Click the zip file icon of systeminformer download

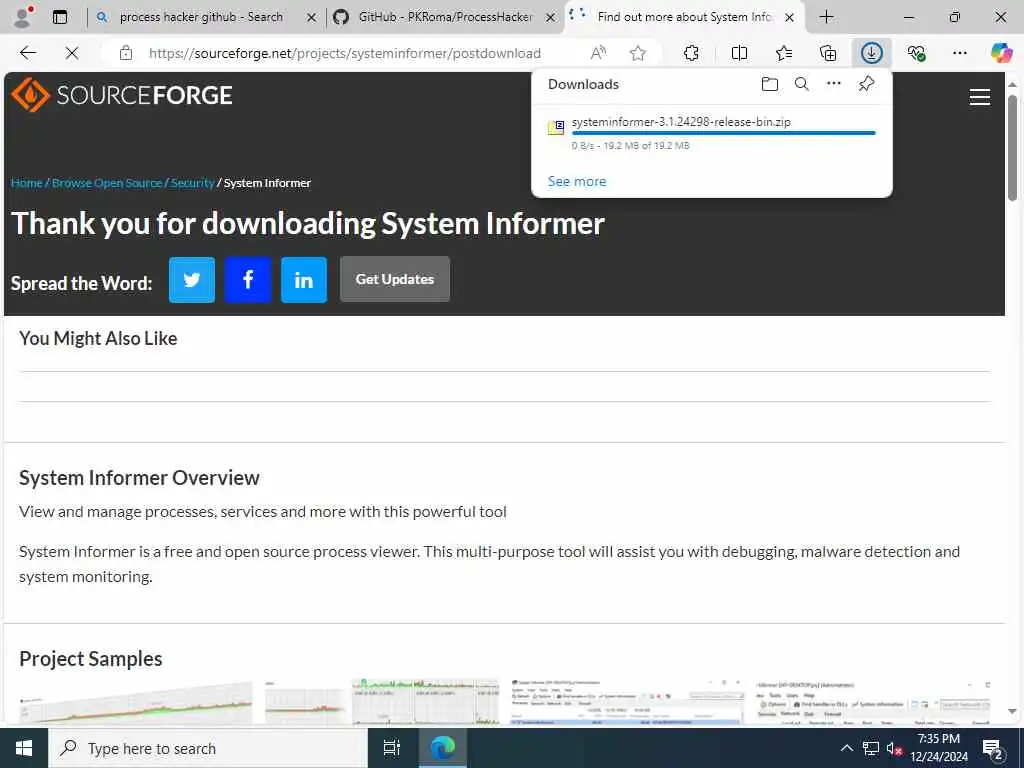click(556, 127)
